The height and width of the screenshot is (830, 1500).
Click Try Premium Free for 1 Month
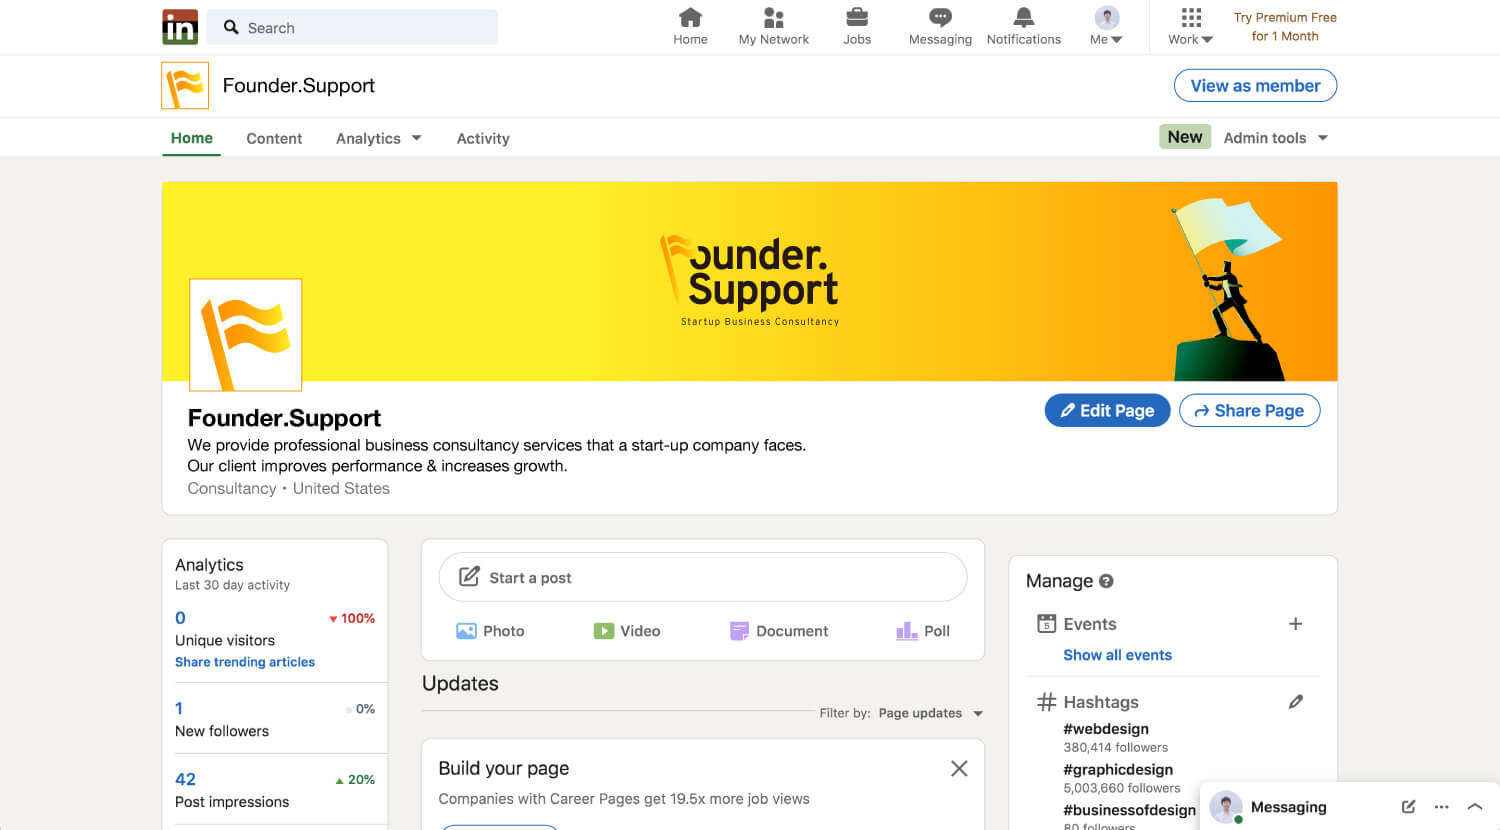[1285, 27]
